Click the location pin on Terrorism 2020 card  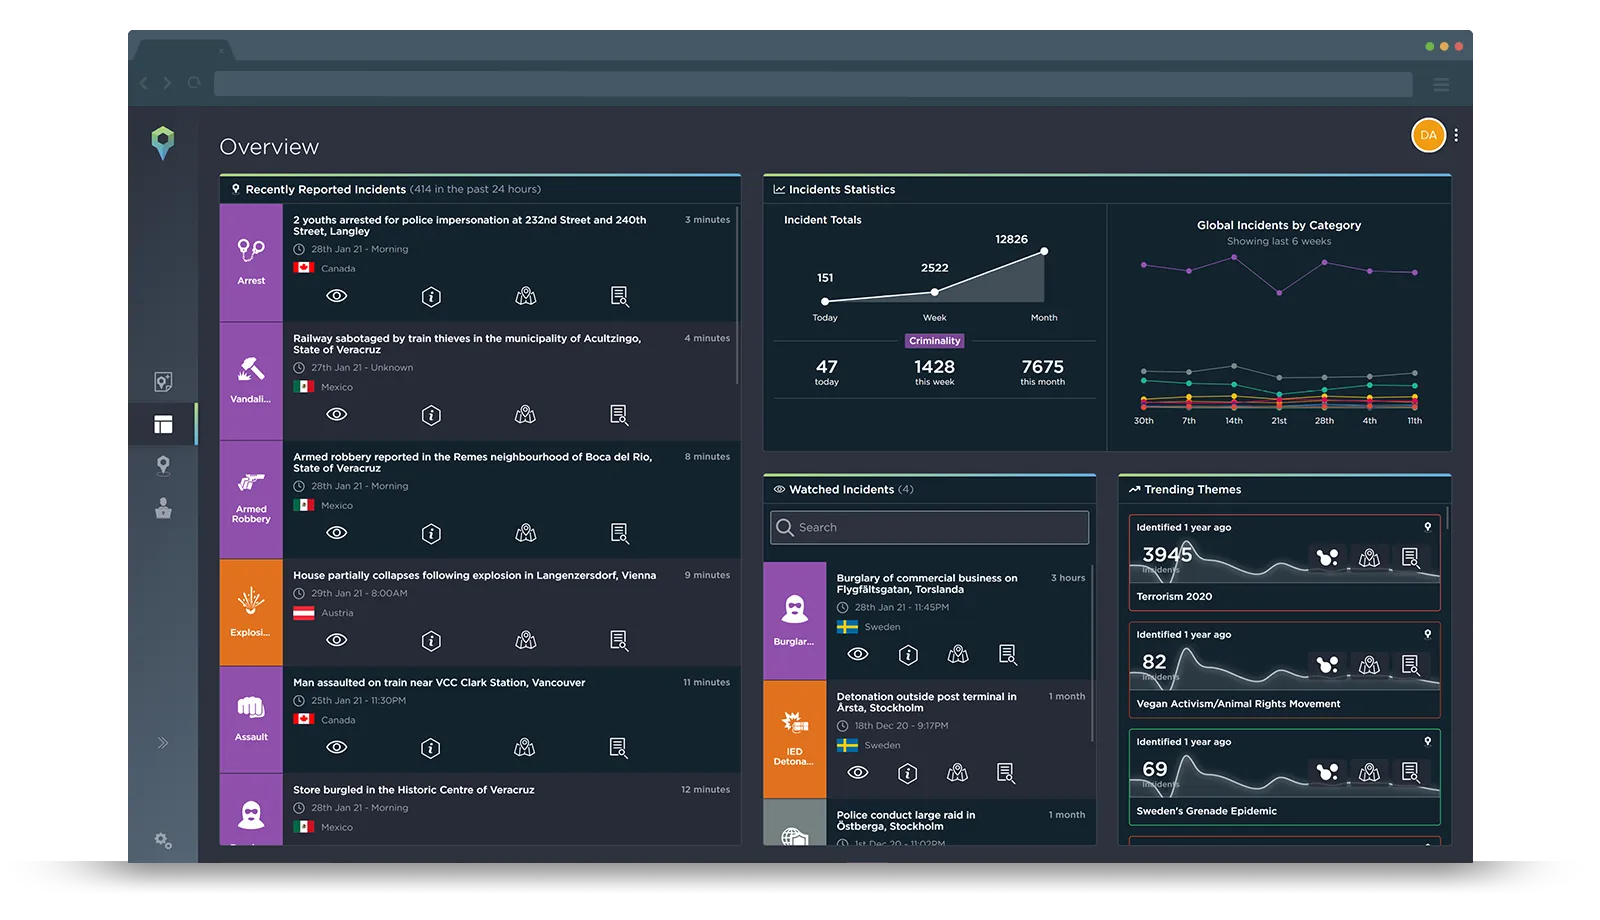click(x=1428, y=527)
